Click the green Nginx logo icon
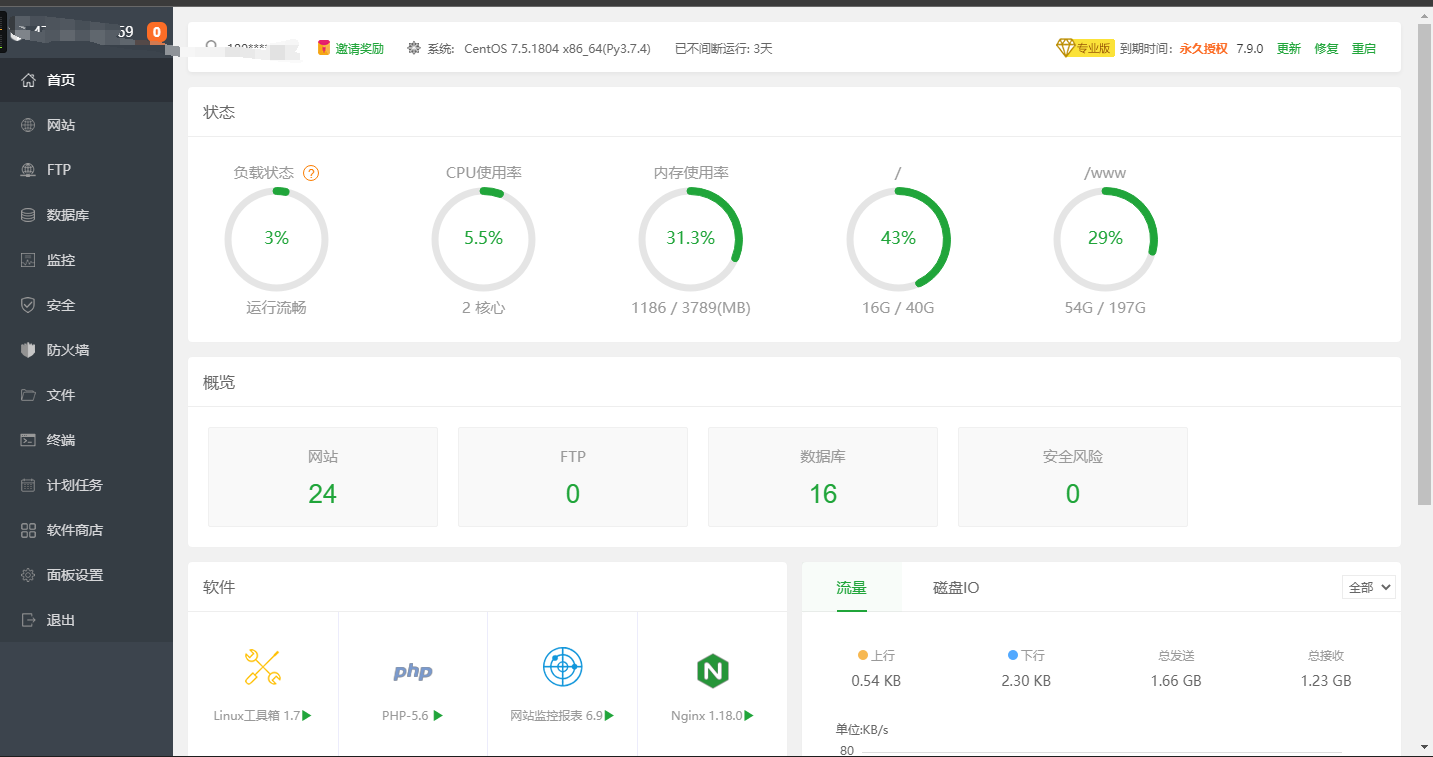 click(712, 670)
